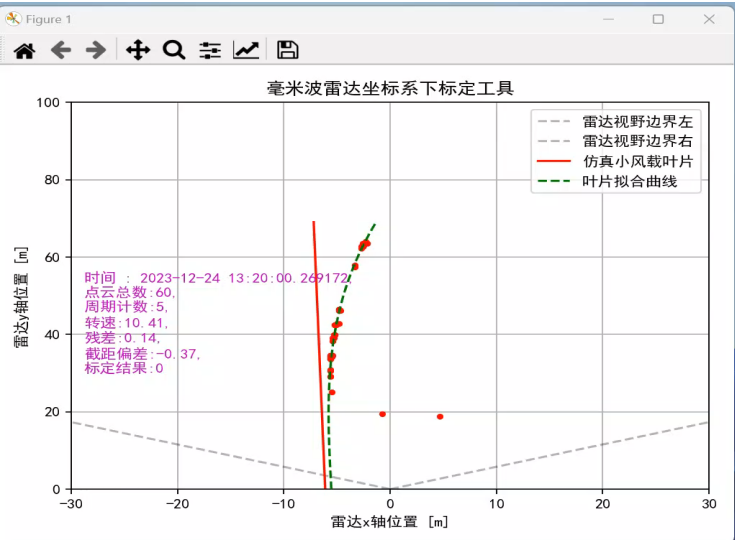The image size is (735, 540).
Task: Click the 标定结果:0 annotation line
Action: click(x=124, y=368)
